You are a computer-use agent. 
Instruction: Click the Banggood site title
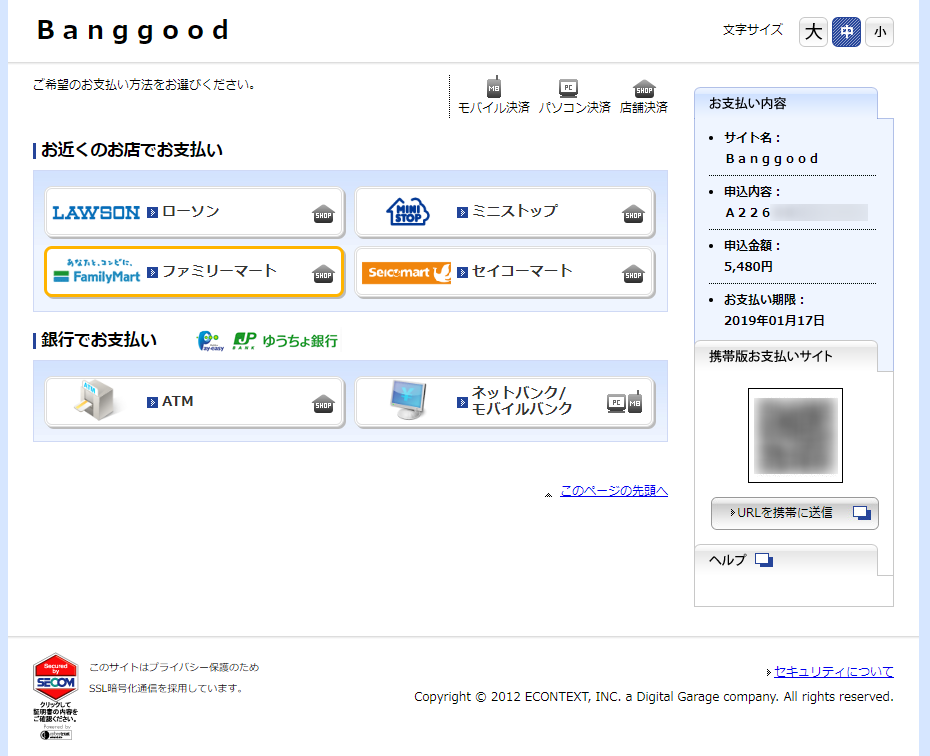pos(133,31)
